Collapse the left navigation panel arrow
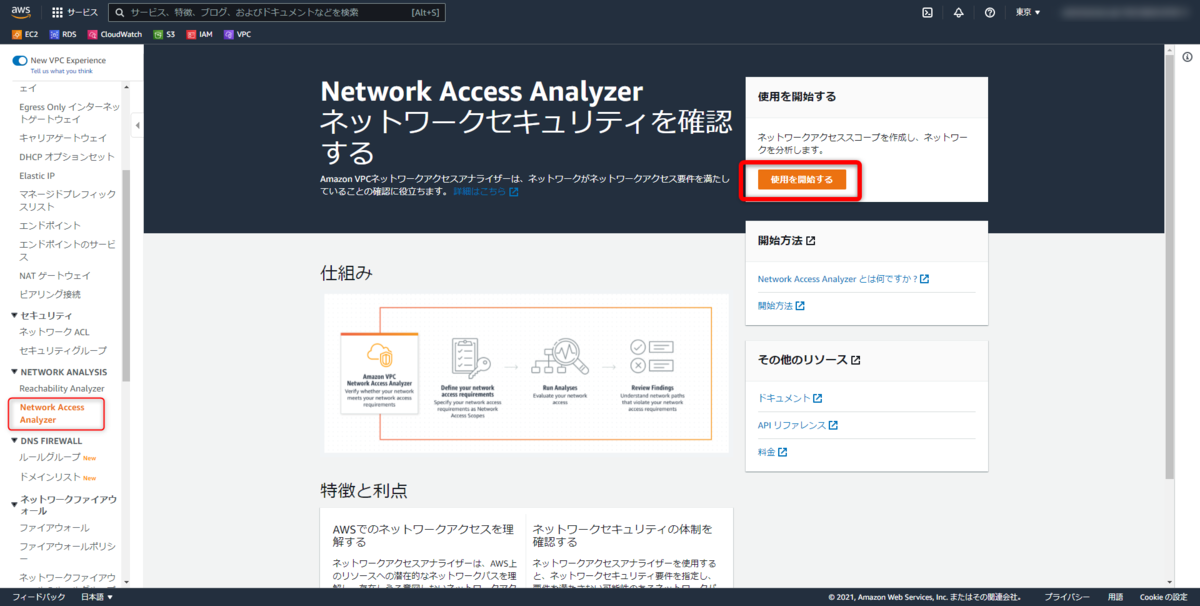 point(137,125)
